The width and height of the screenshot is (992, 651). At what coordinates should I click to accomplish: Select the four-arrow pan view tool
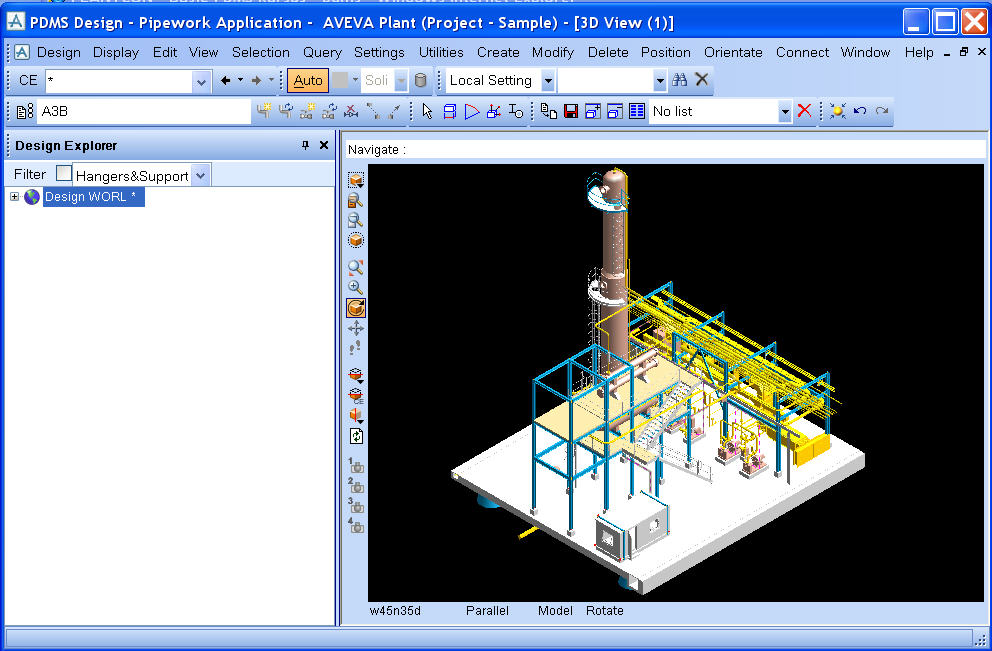tap(356, 328)
